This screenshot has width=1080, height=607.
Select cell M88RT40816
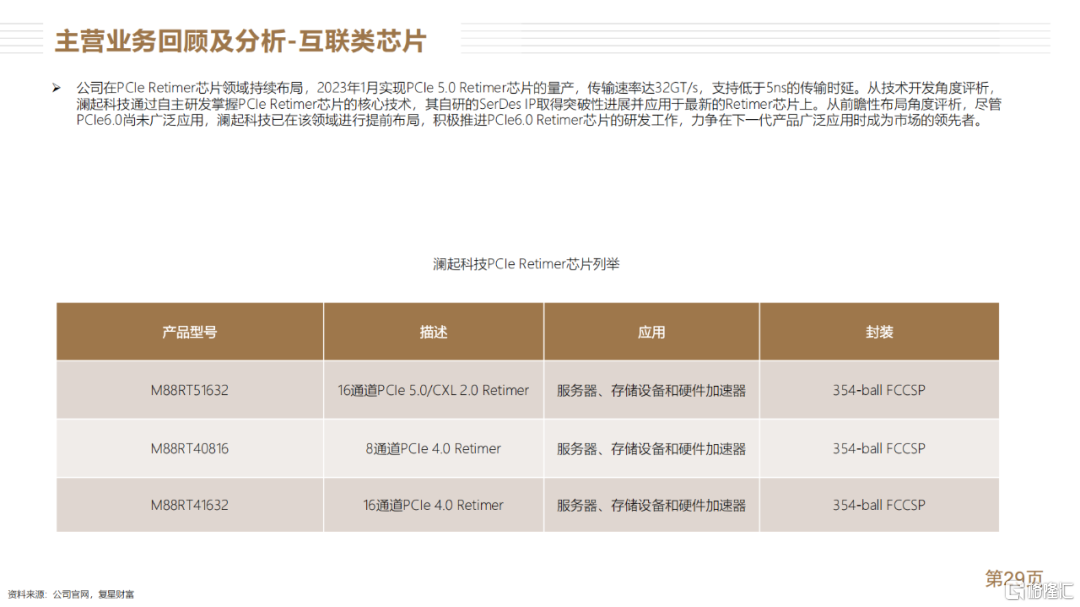(189, 449)
